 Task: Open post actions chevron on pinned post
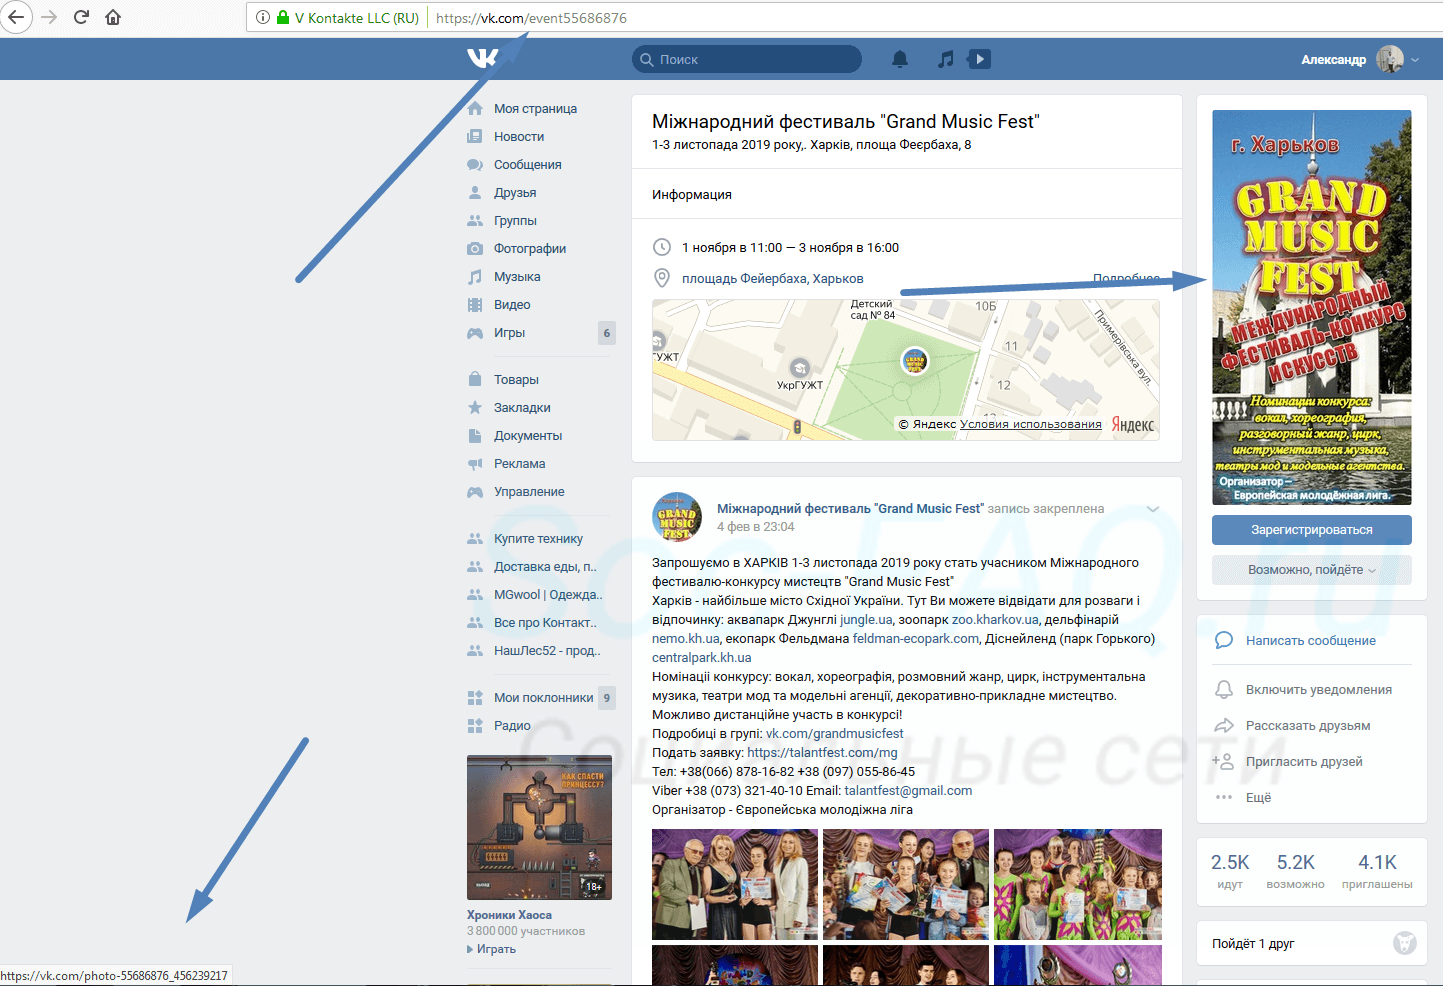[1153, 509]
